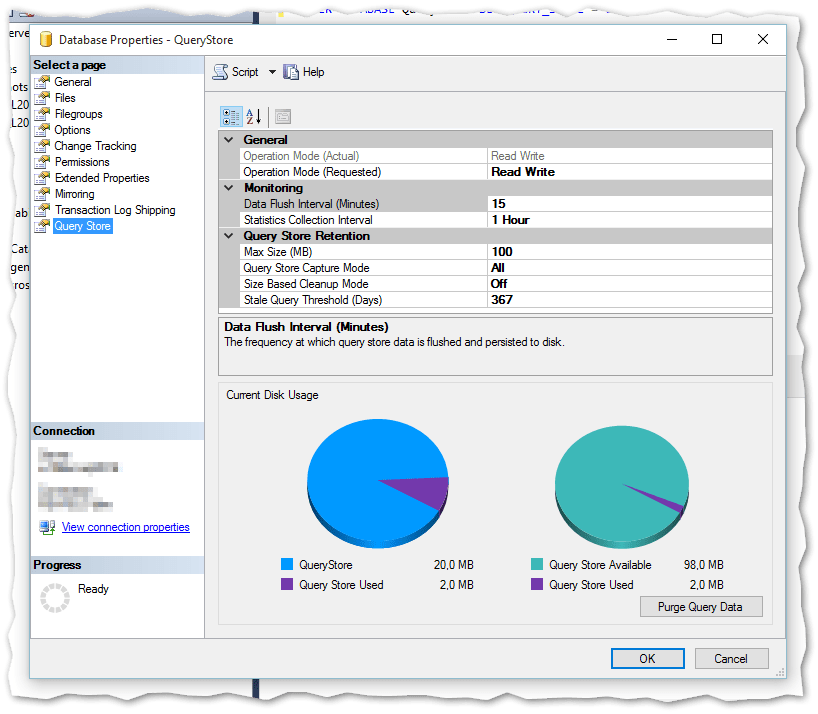This screenshot has height=714, width=818.
Task: Click the Help icon in toolbar
Action: click(291, 72)
